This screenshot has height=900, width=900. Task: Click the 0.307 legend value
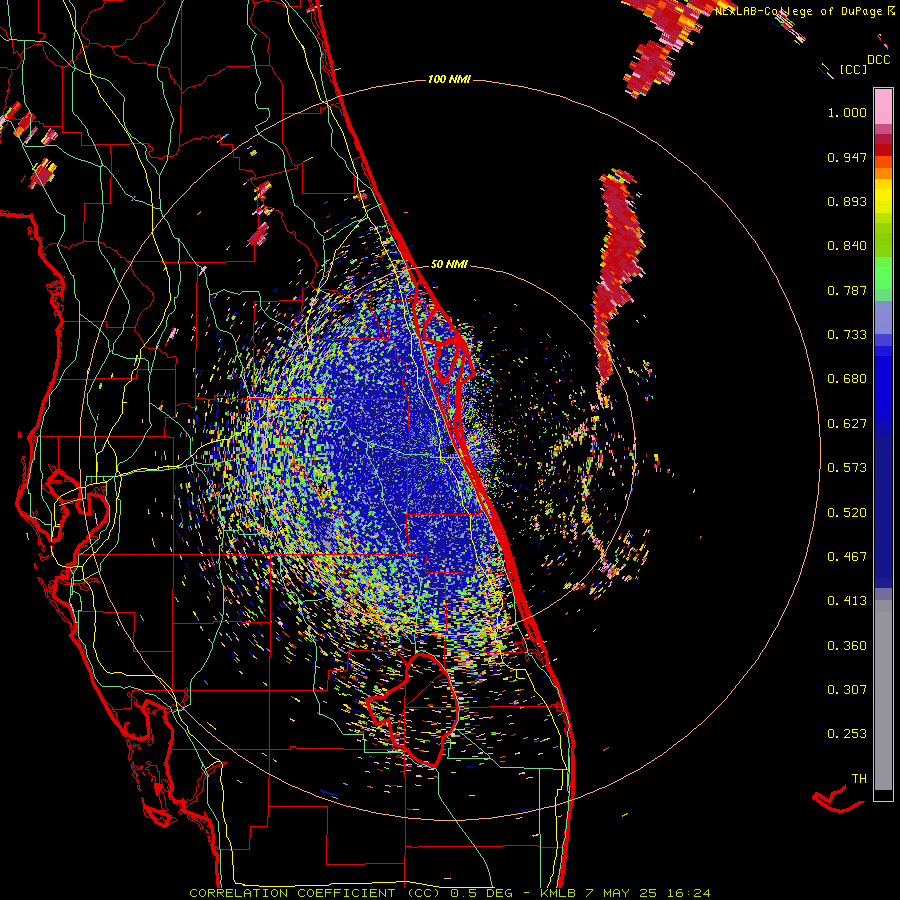coord(847,690)
